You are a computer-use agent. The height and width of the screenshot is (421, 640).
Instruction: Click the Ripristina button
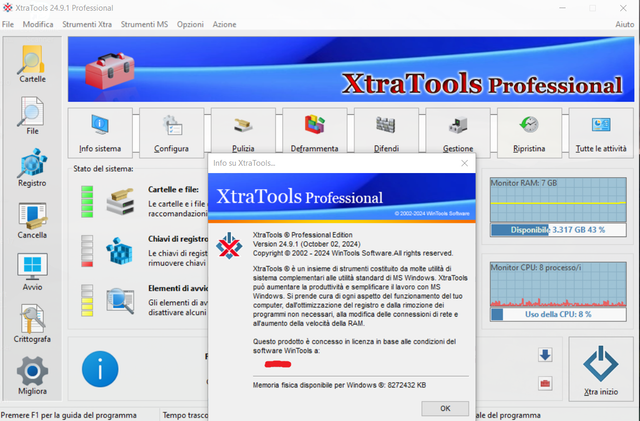coord(529,133)
